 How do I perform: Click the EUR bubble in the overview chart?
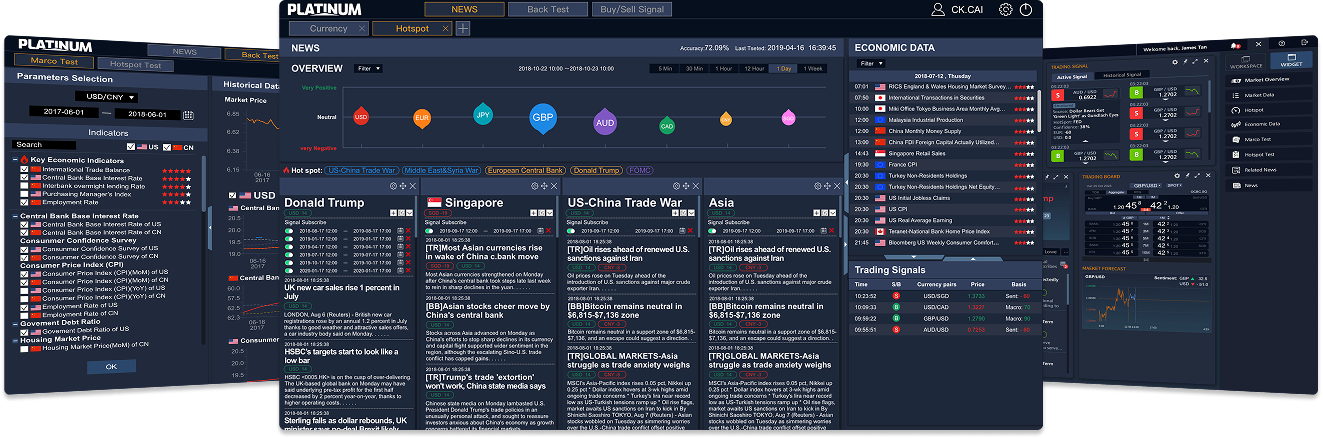pyautogui.click(x=422, y=118)
